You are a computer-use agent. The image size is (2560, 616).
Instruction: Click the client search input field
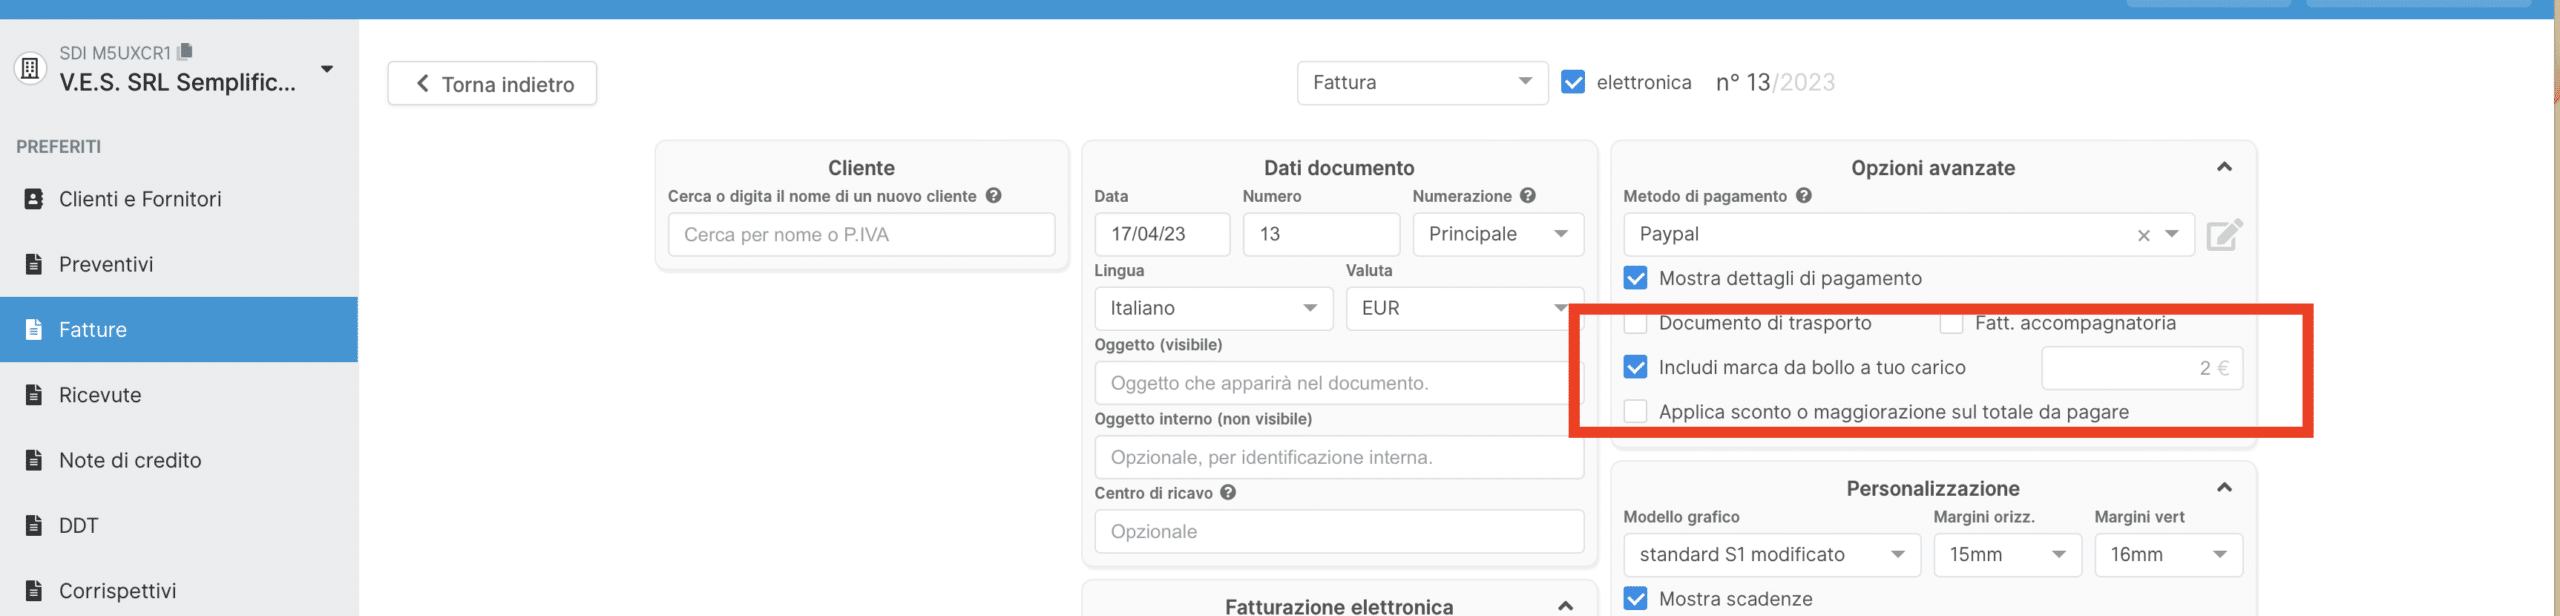pyautogui.click(x=861, y=235)
